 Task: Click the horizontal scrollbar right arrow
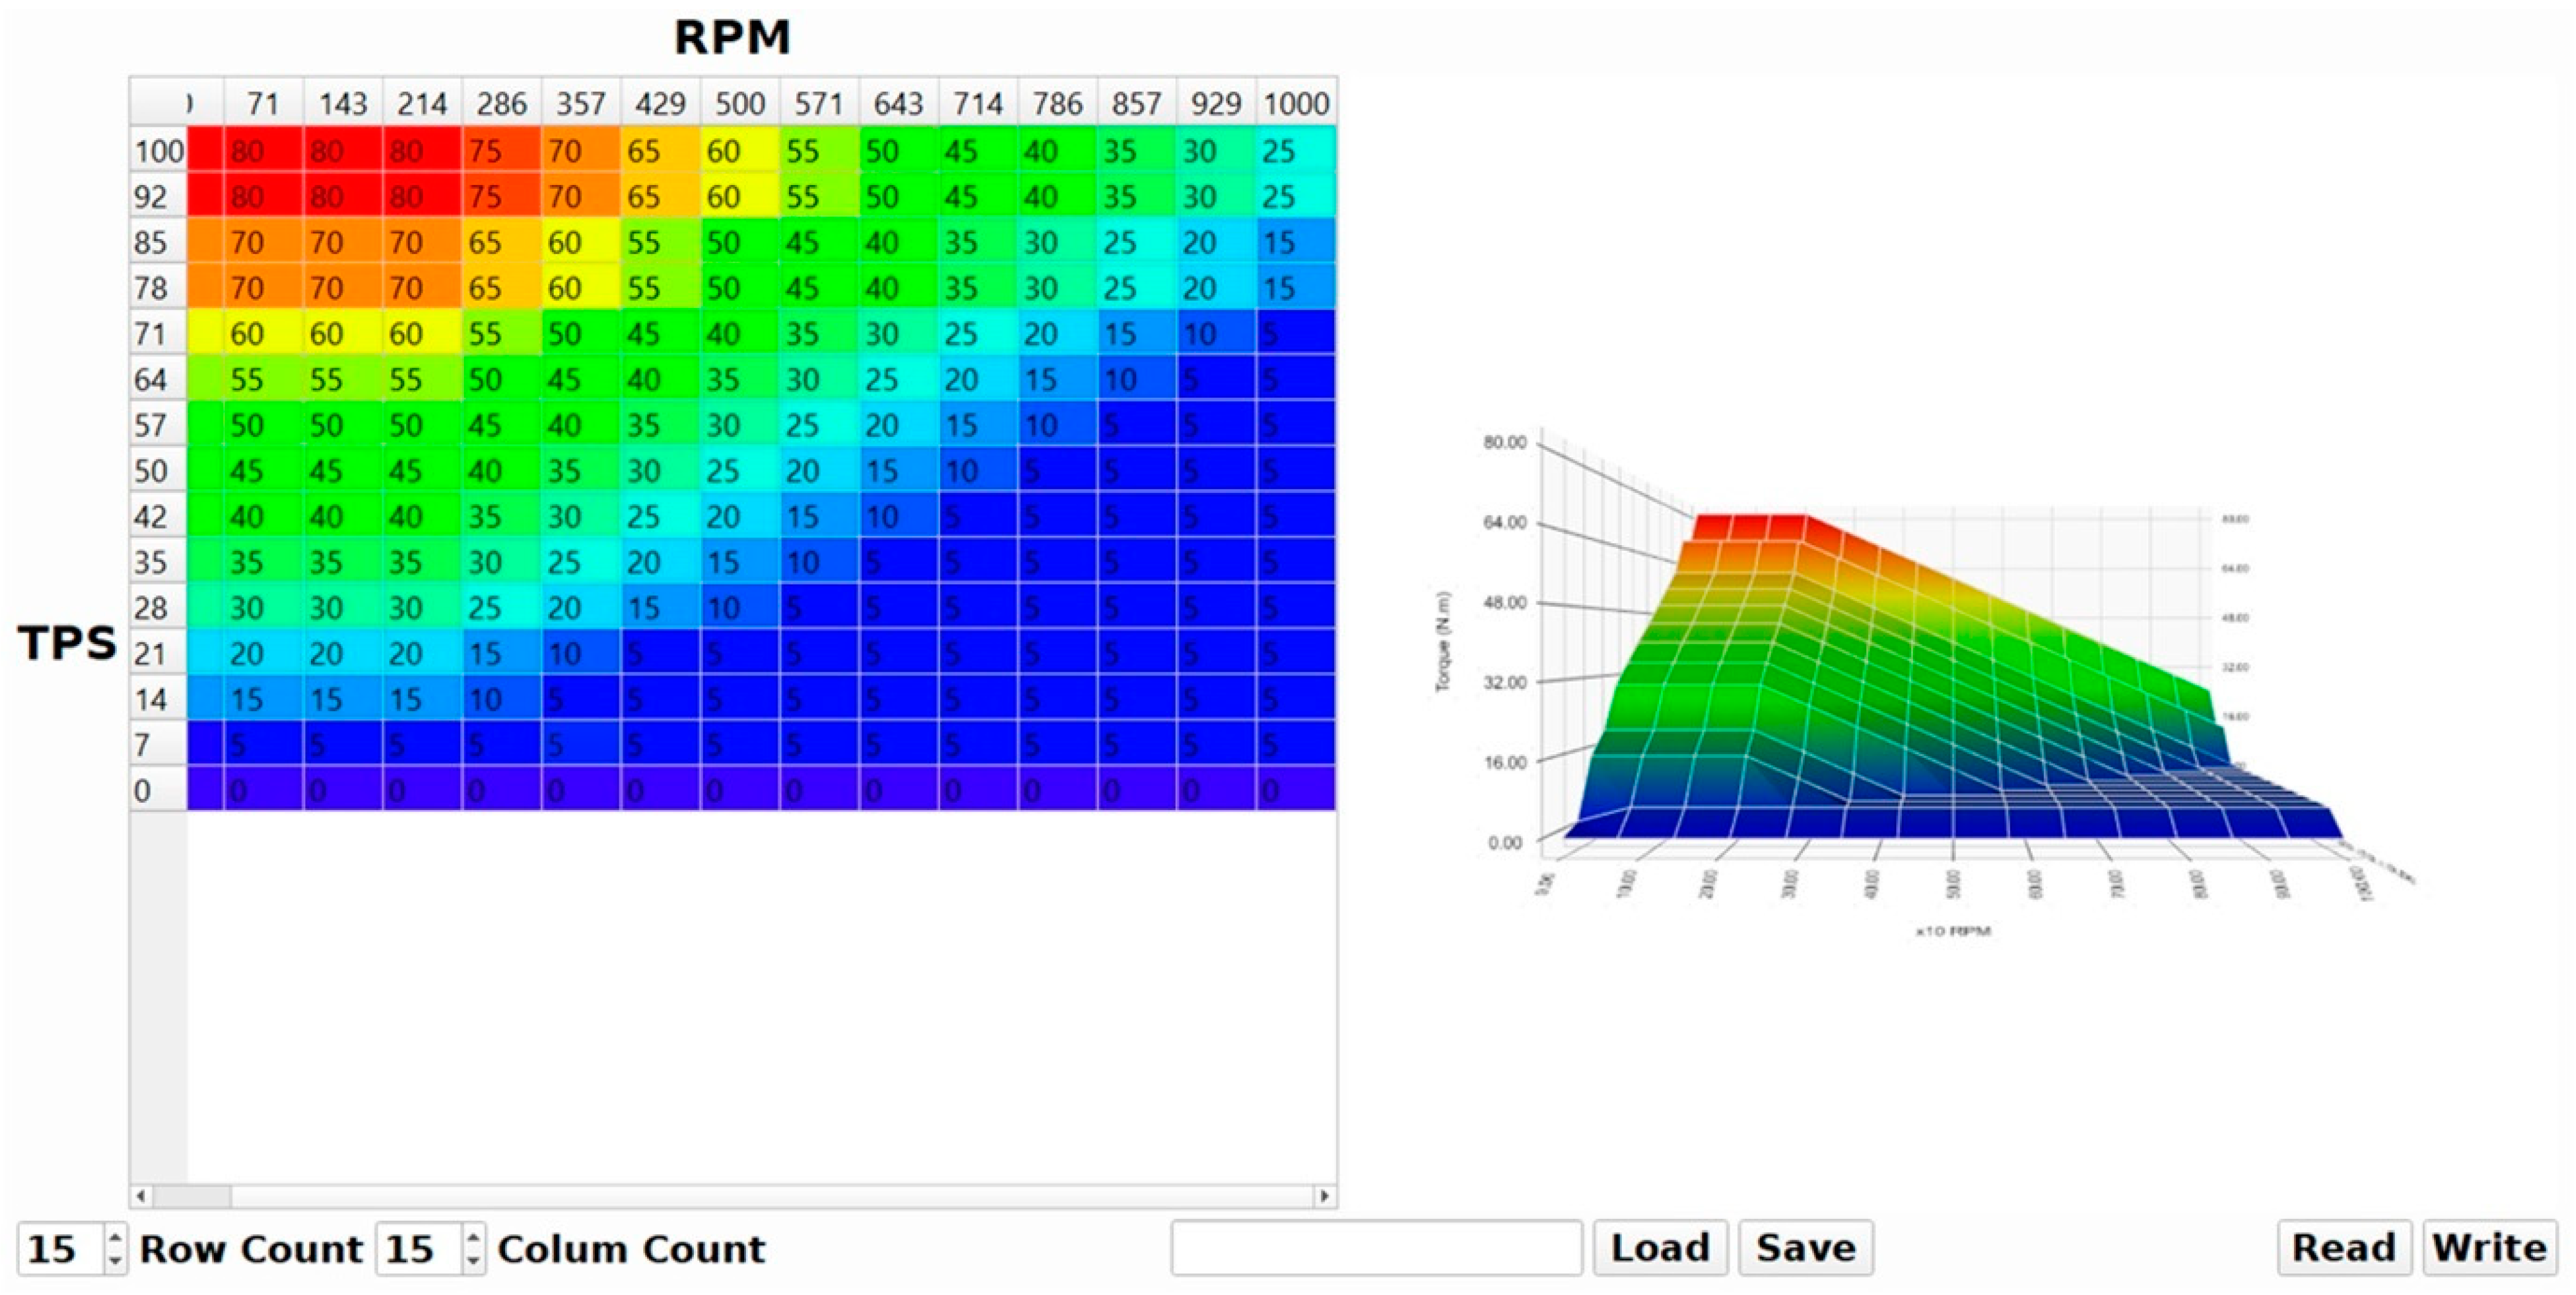pyautogui.click(x=1325, y=1196)
